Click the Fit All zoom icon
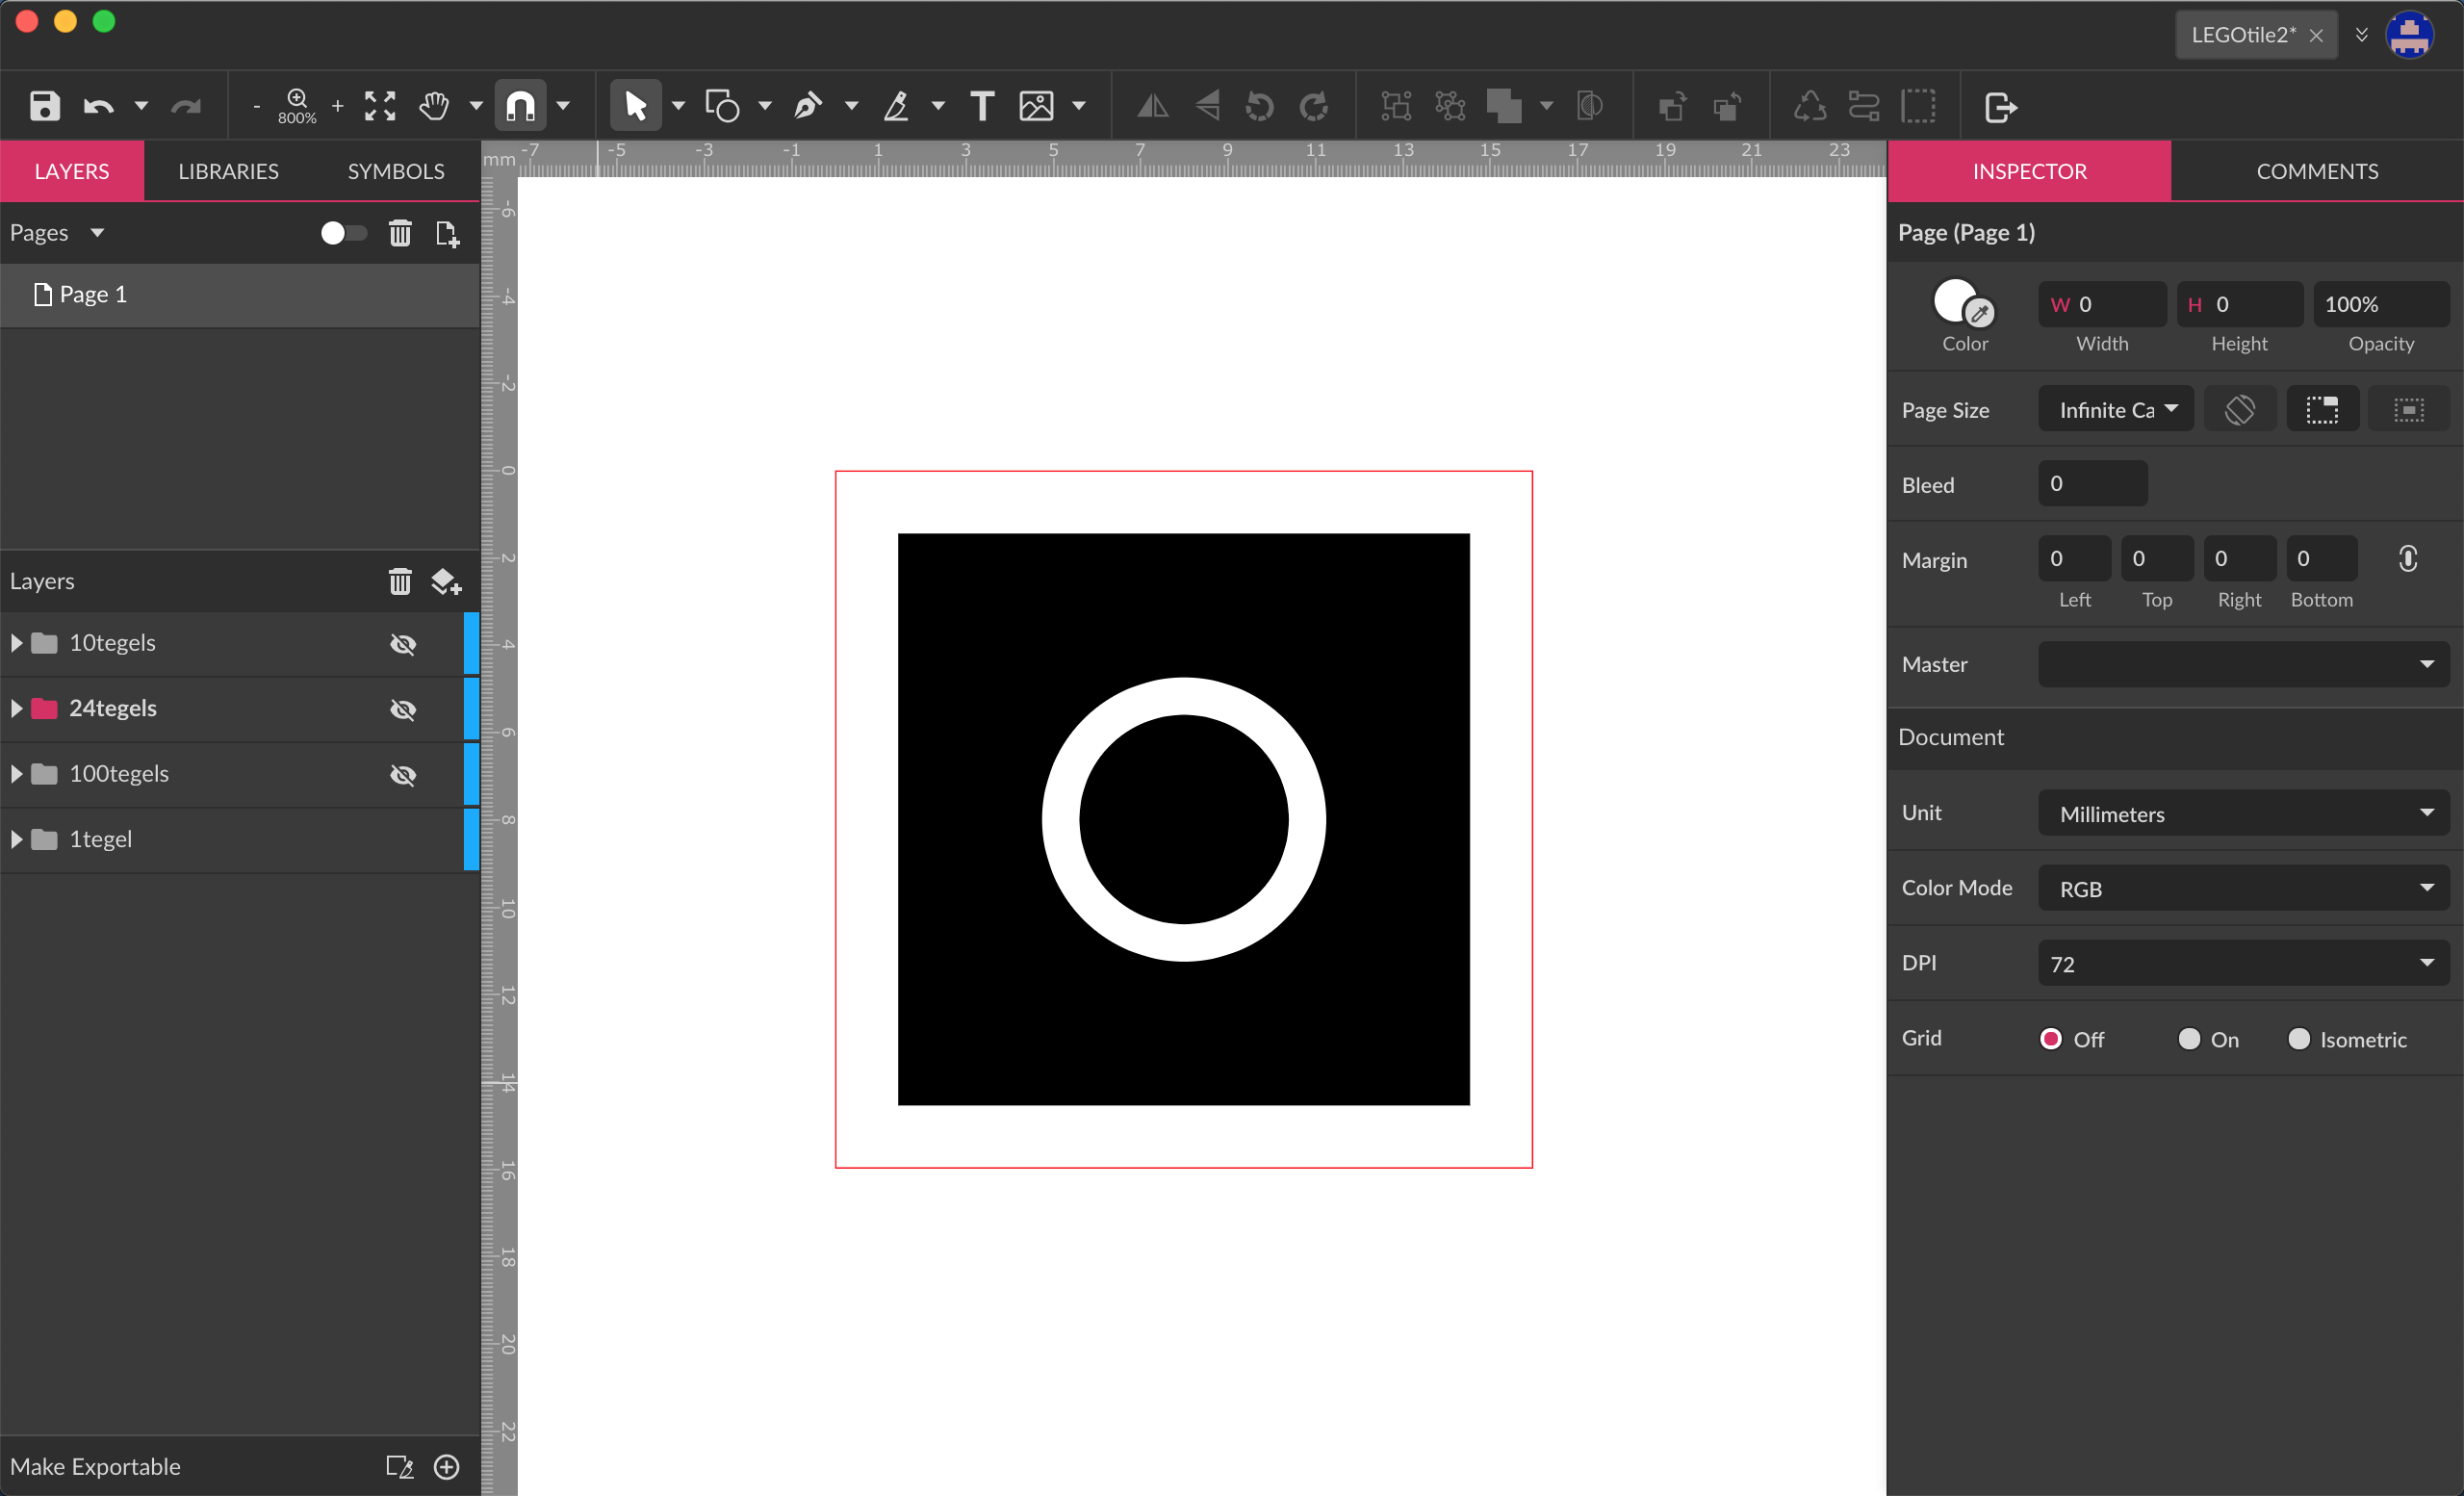2464x1496 pixels. (380, 106)
